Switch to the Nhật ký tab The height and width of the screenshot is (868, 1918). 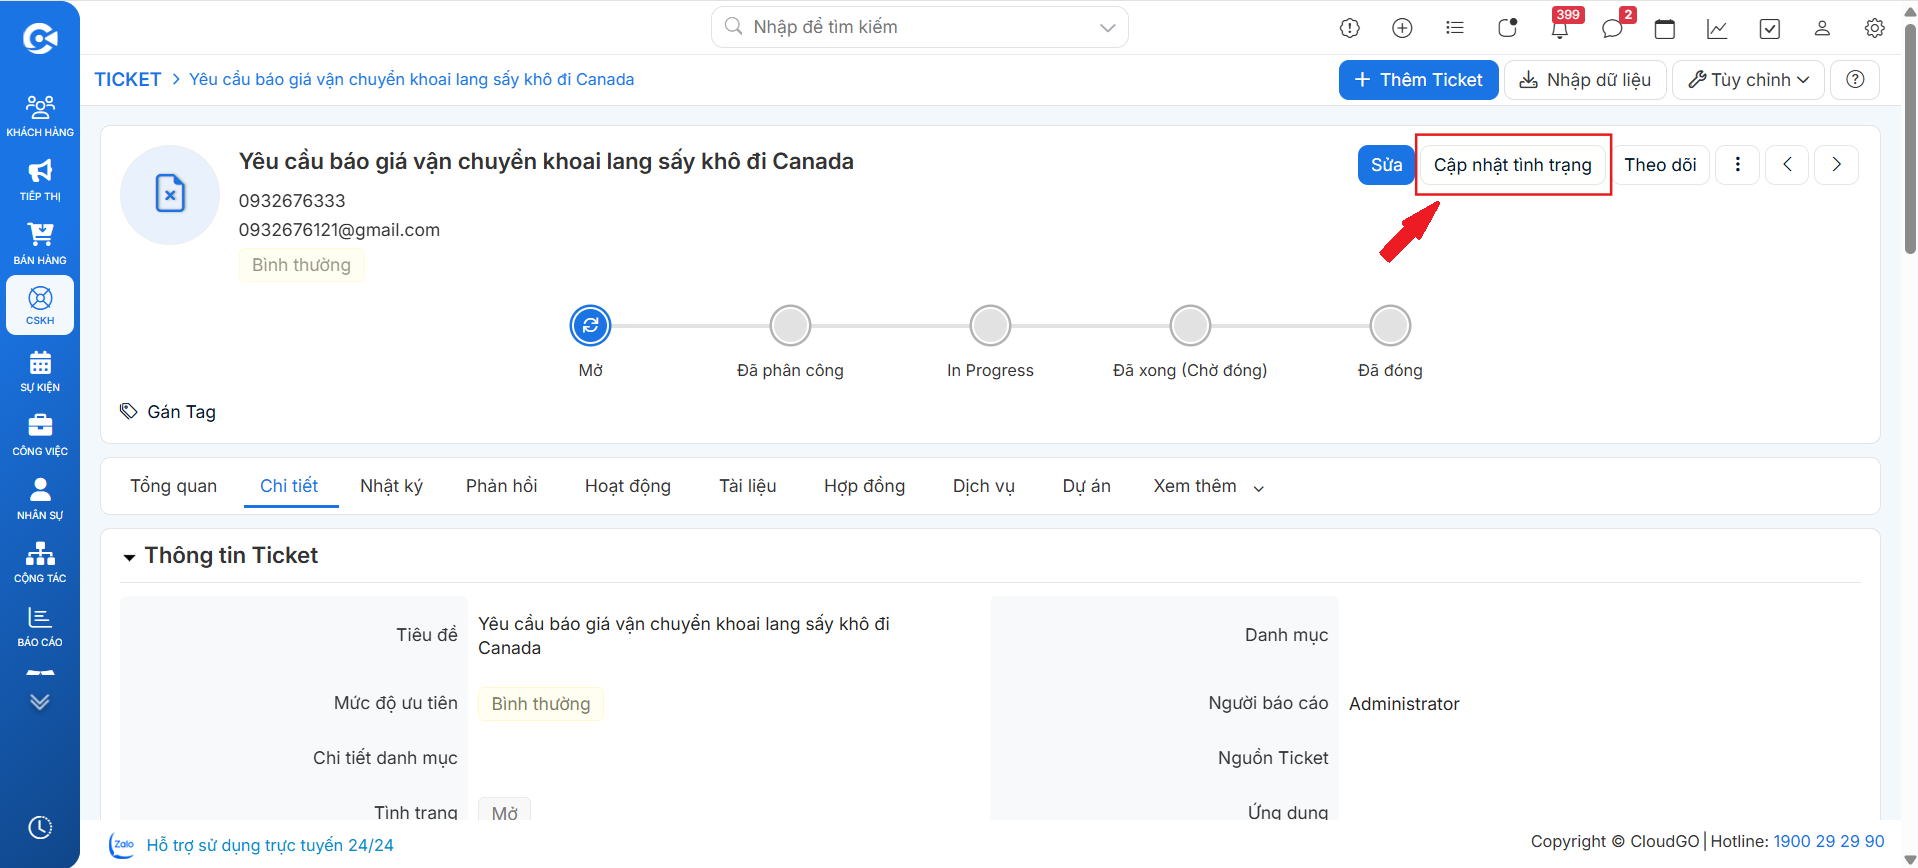tap(391, 486)
